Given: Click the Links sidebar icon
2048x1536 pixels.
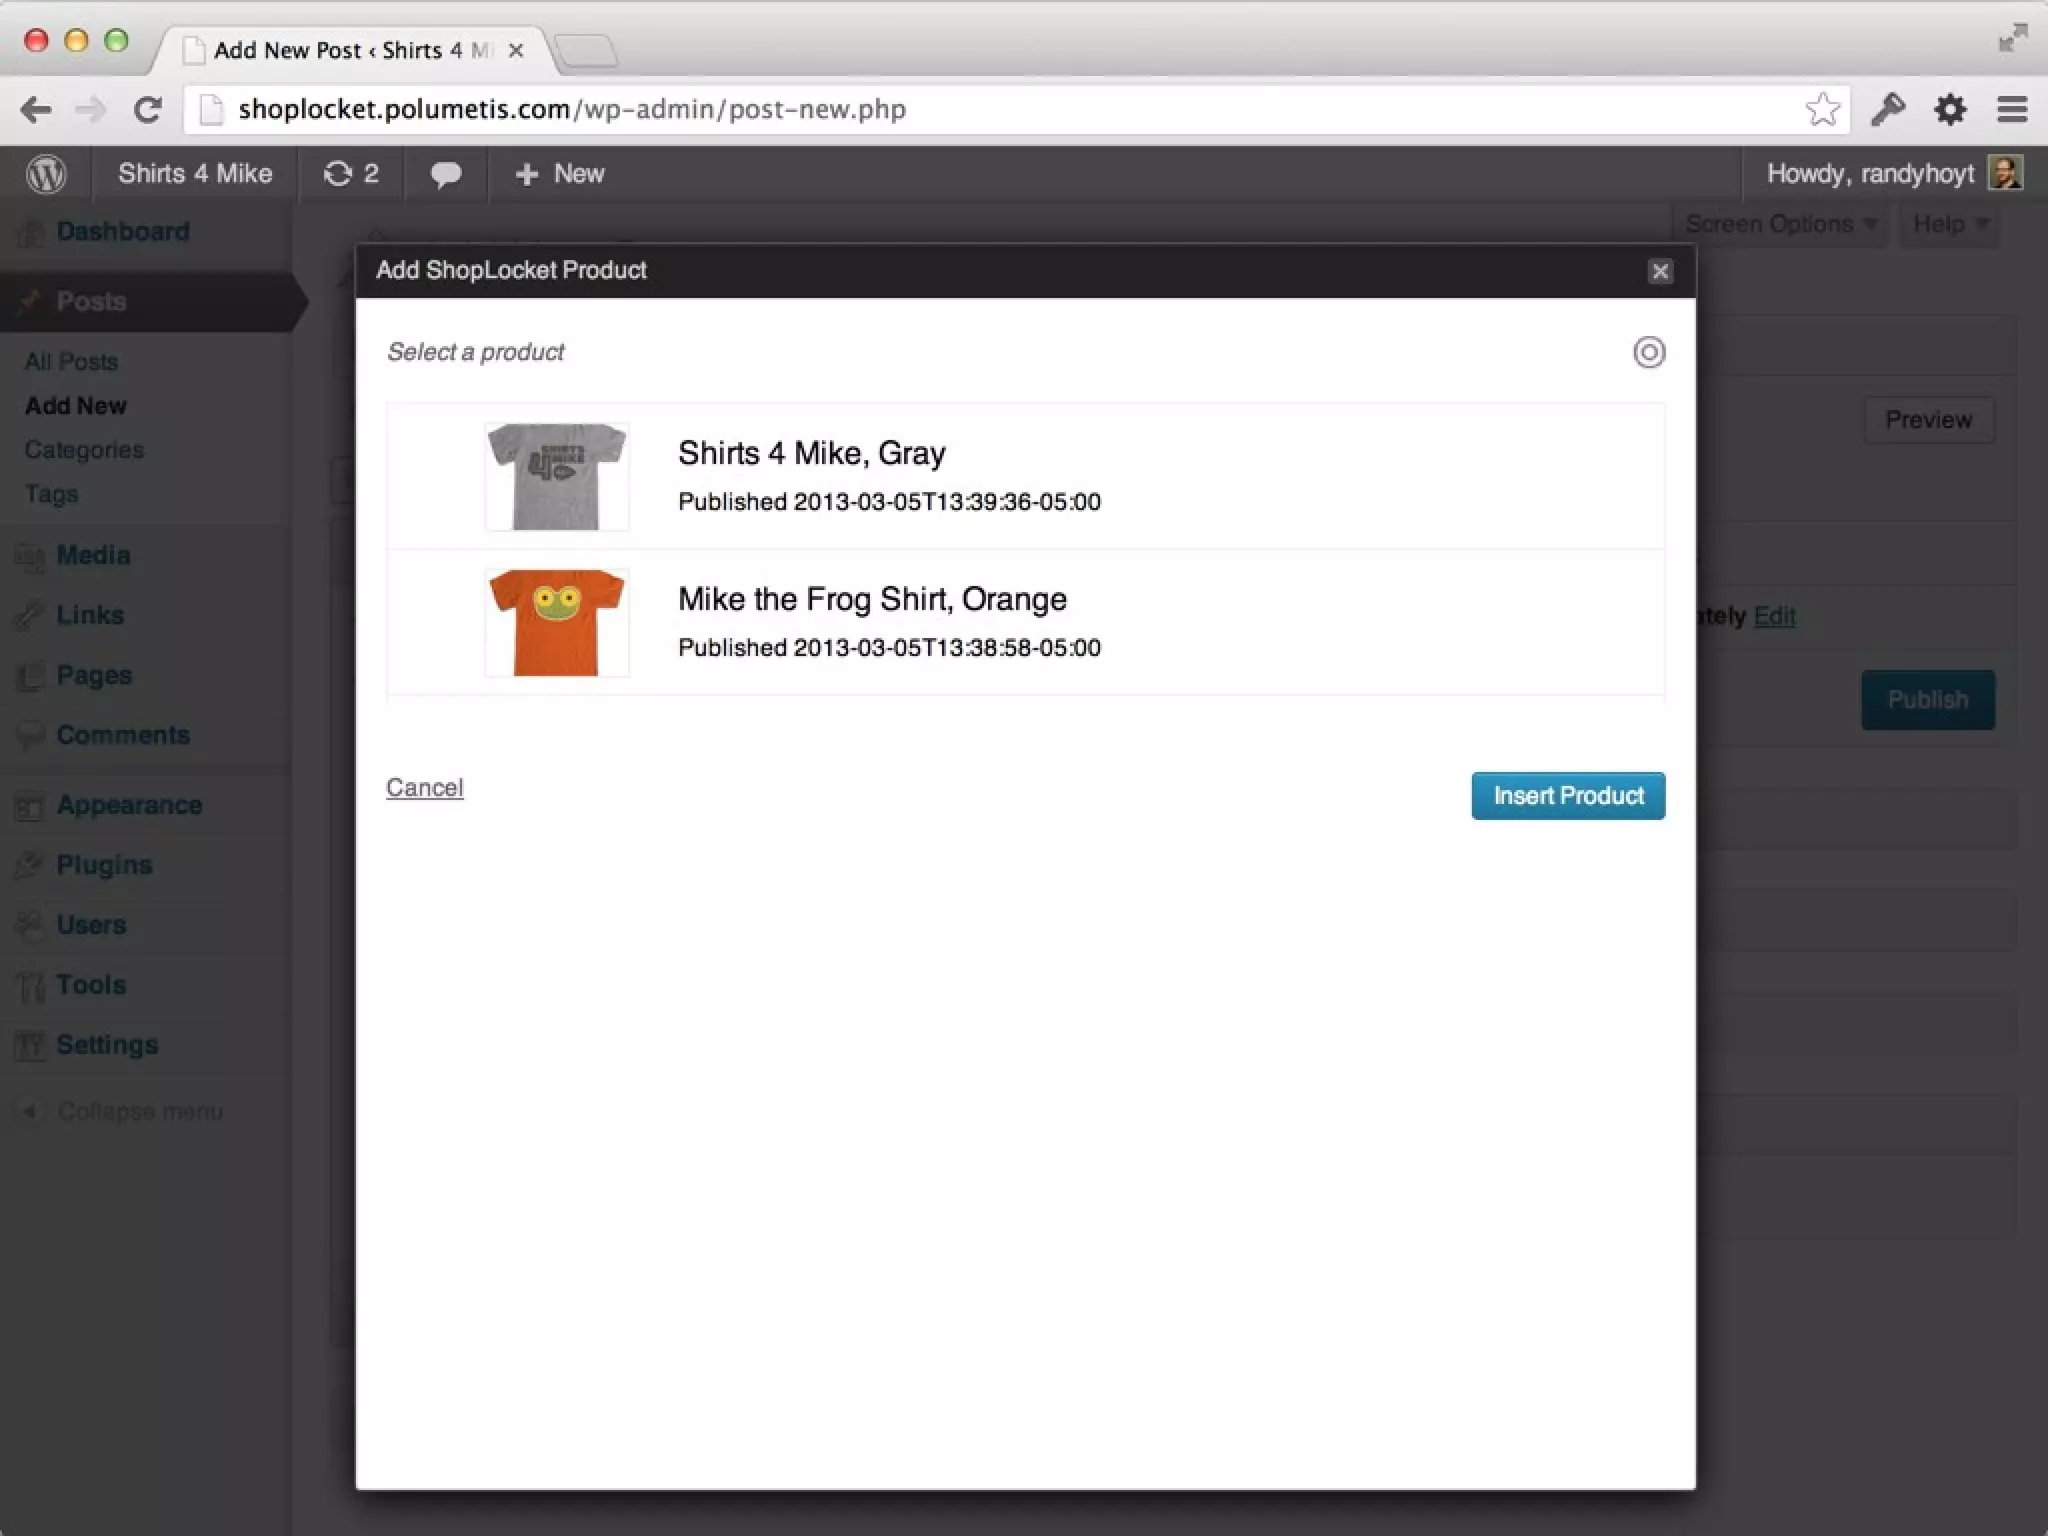Looking at the screenshot, I should pyautogui.click(x=30, y=616).
